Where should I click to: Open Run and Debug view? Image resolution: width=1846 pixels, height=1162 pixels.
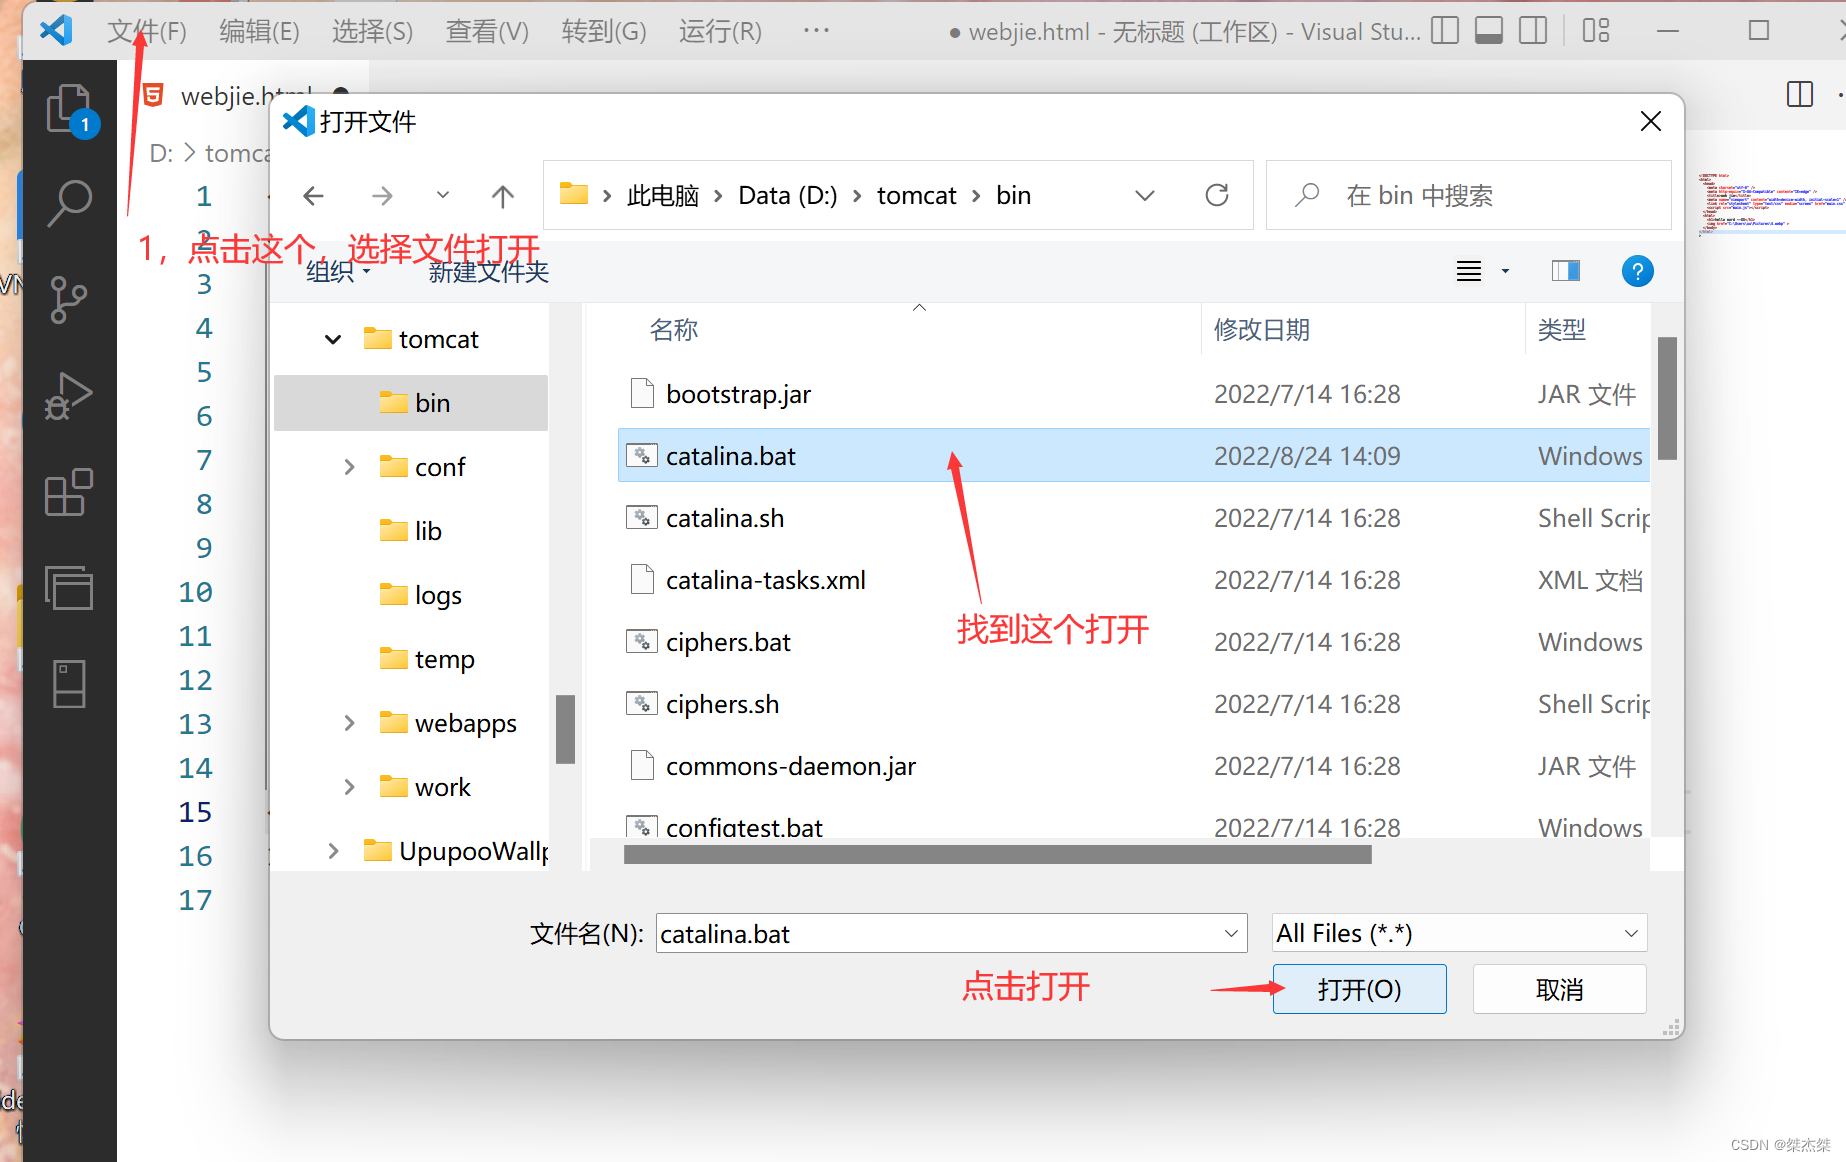[x=69, y=395]
